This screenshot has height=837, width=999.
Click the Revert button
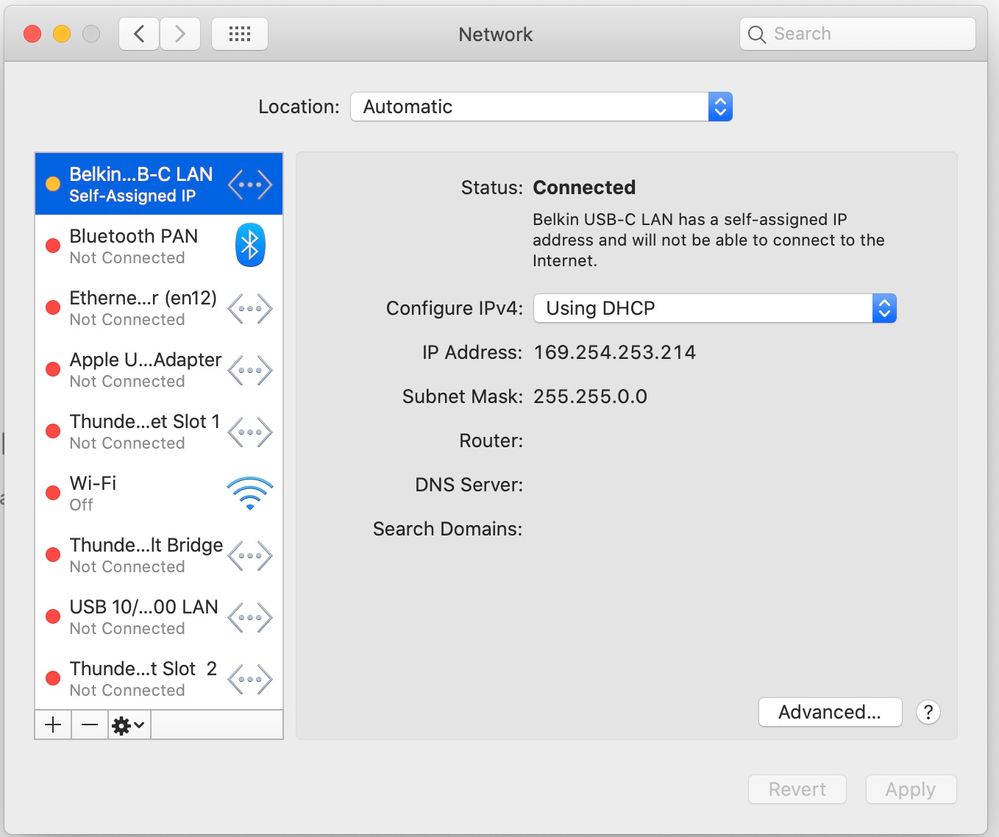pos(797,789)
